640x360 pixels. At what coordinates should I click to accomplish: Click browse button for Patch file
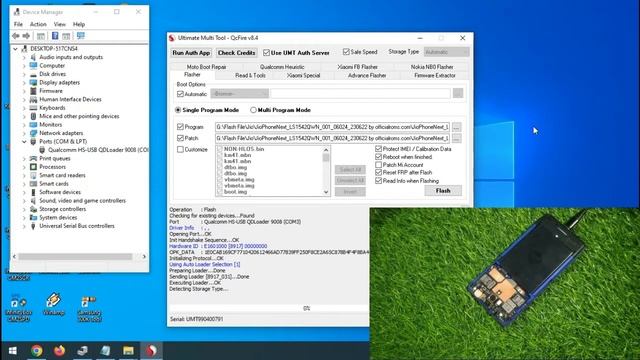(457, 138)
